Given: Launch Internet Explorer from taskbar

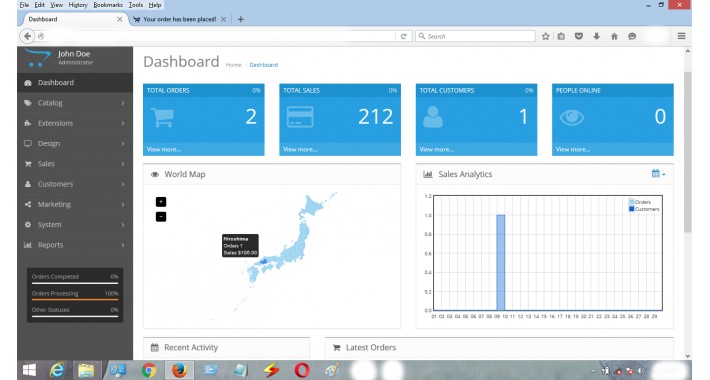Looking at the screenshot, I should click(x=57, y=370).
